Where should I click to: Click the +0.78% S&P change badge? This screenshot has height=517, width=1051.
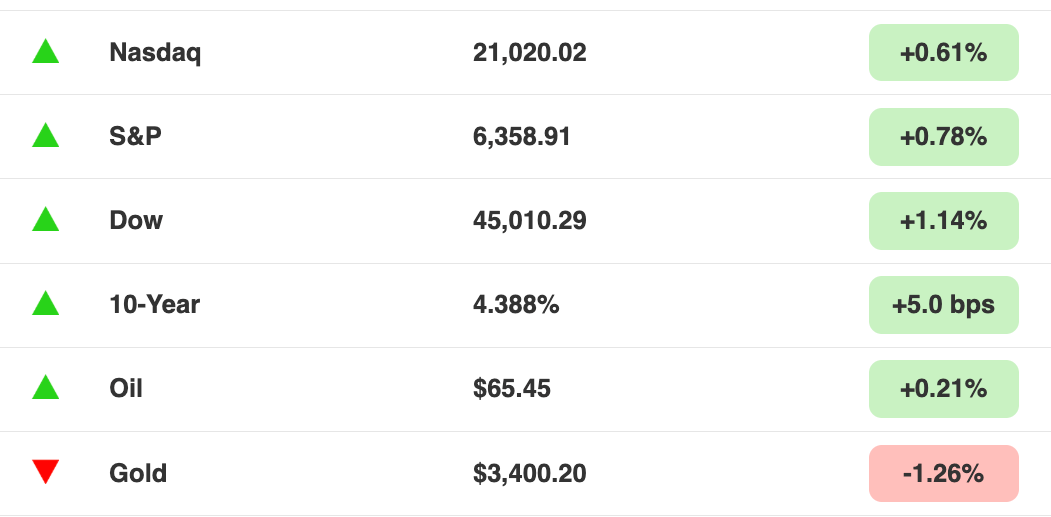click(944, 137)
